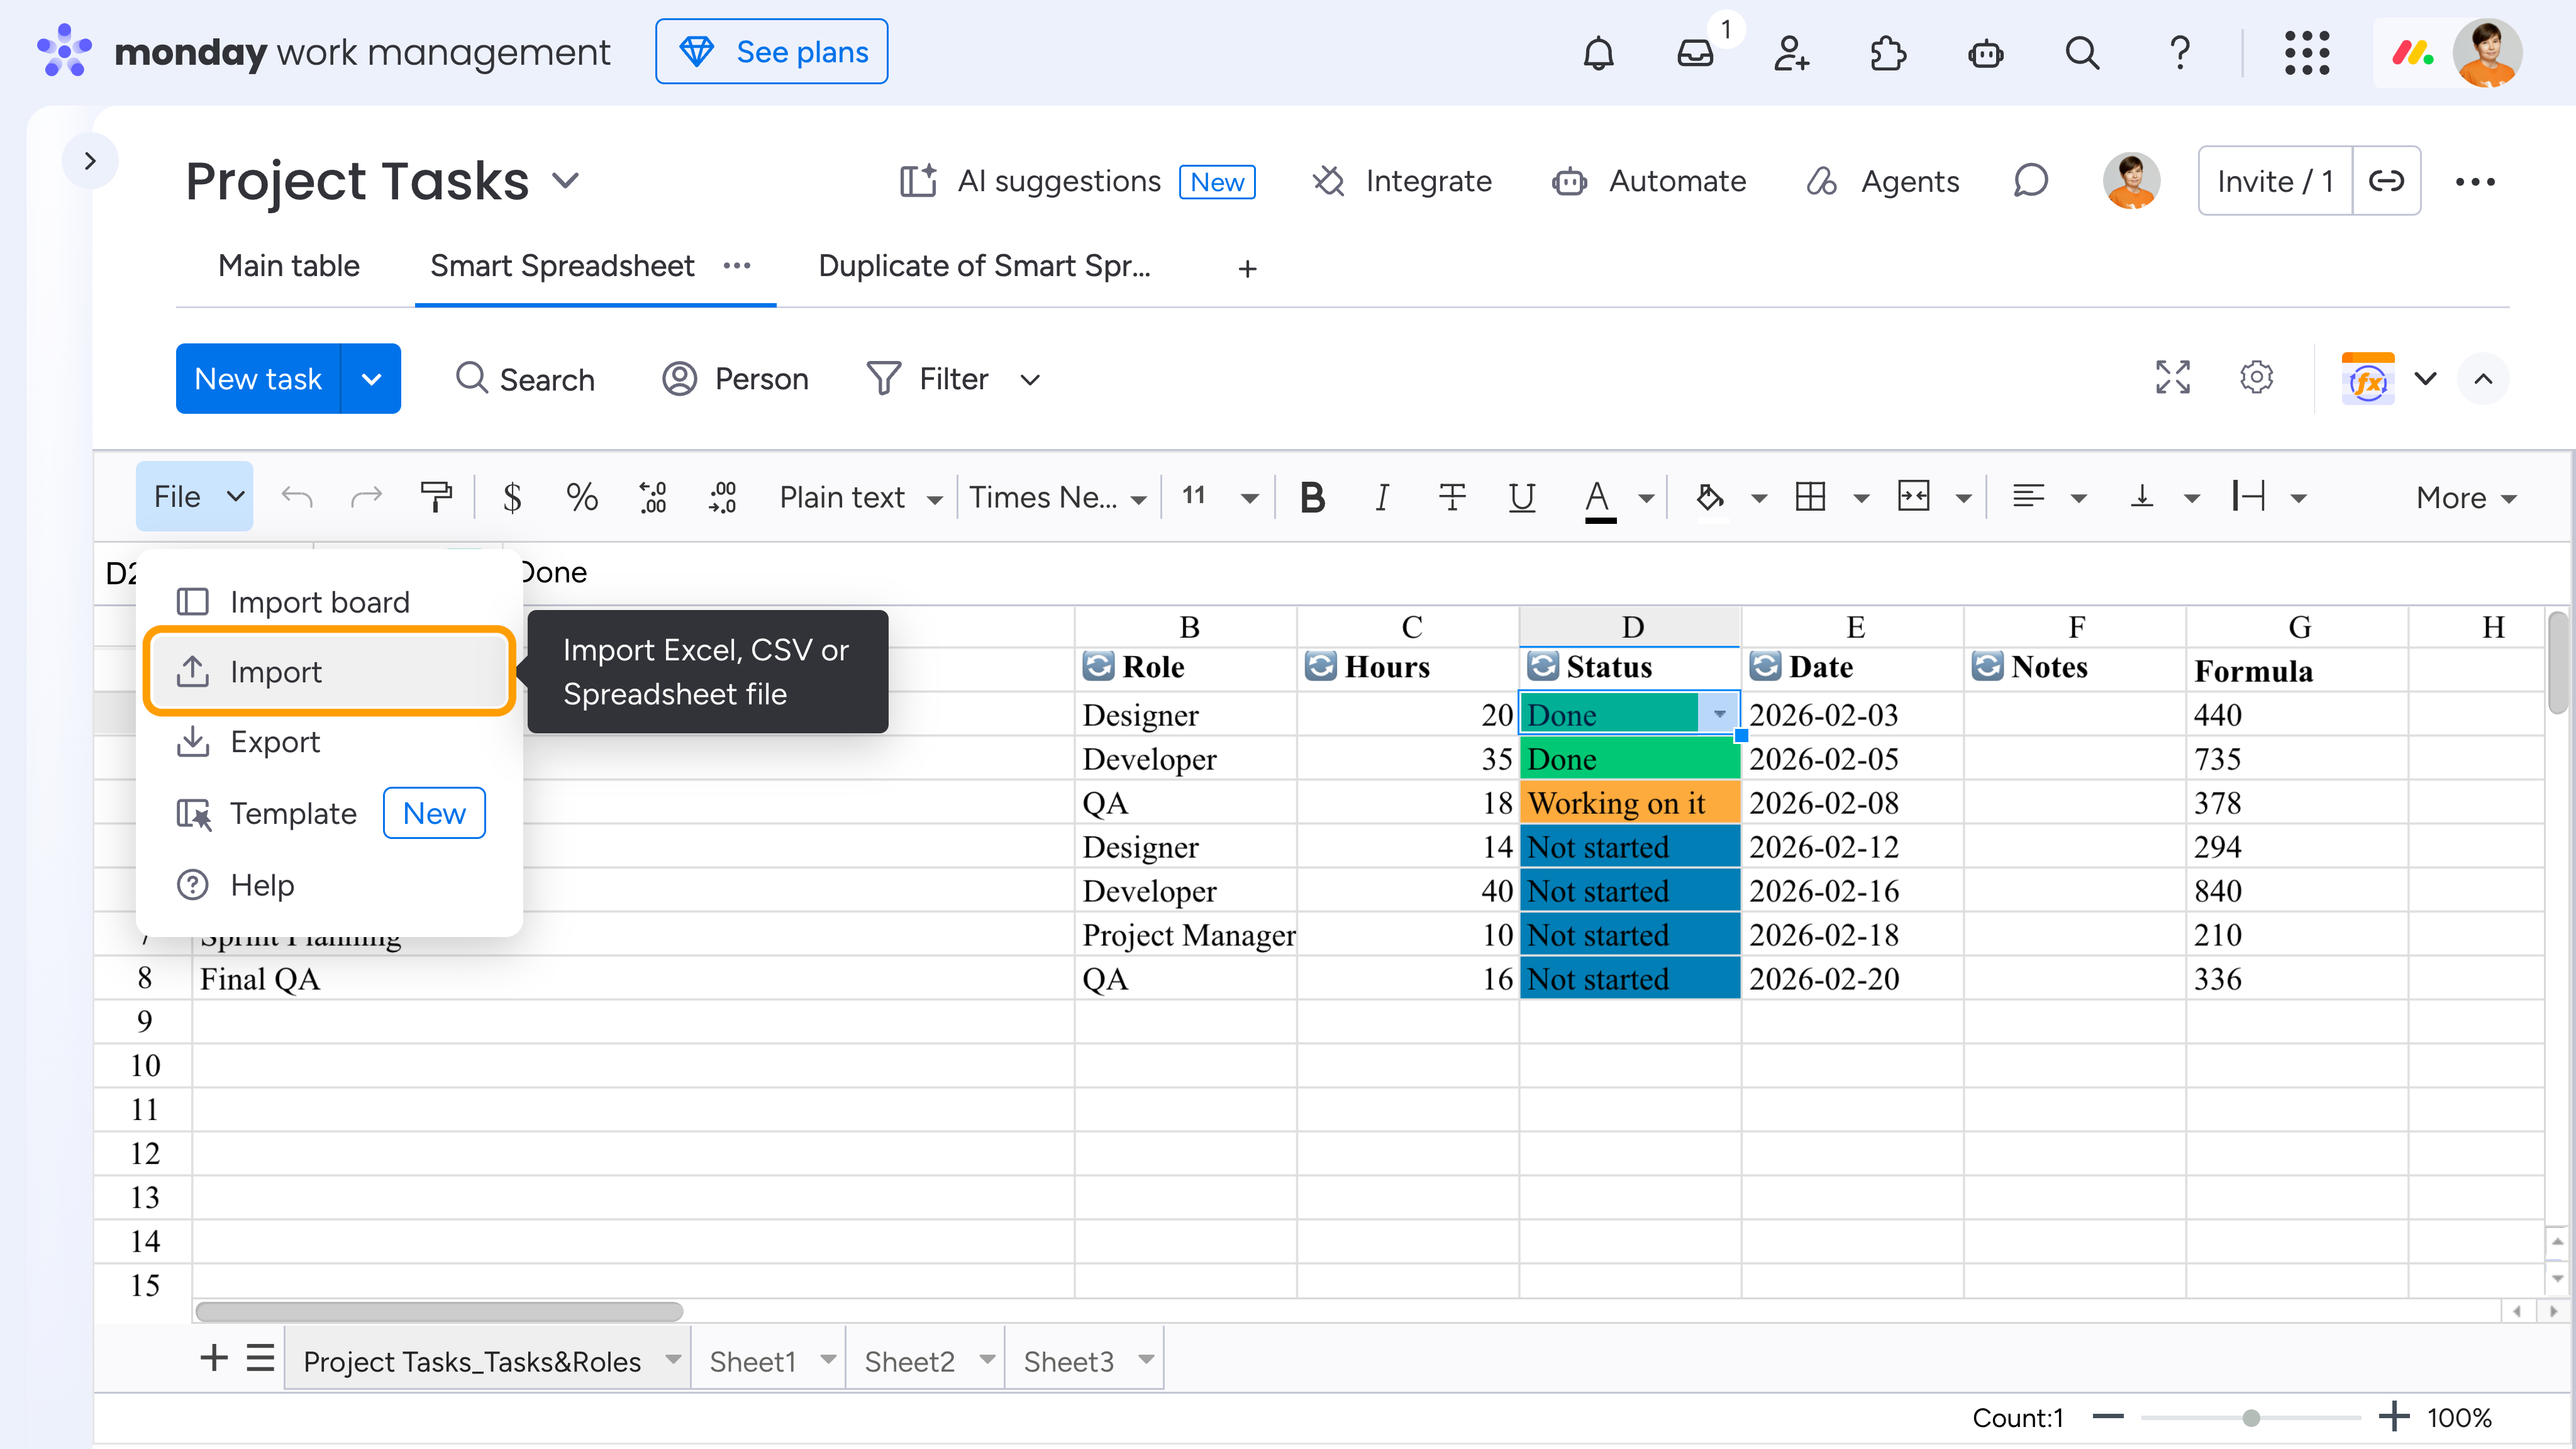Choose Template from the File menu
This screenshot has height=1449, width=2576.
pyautogui.click(x=328, y=813)
